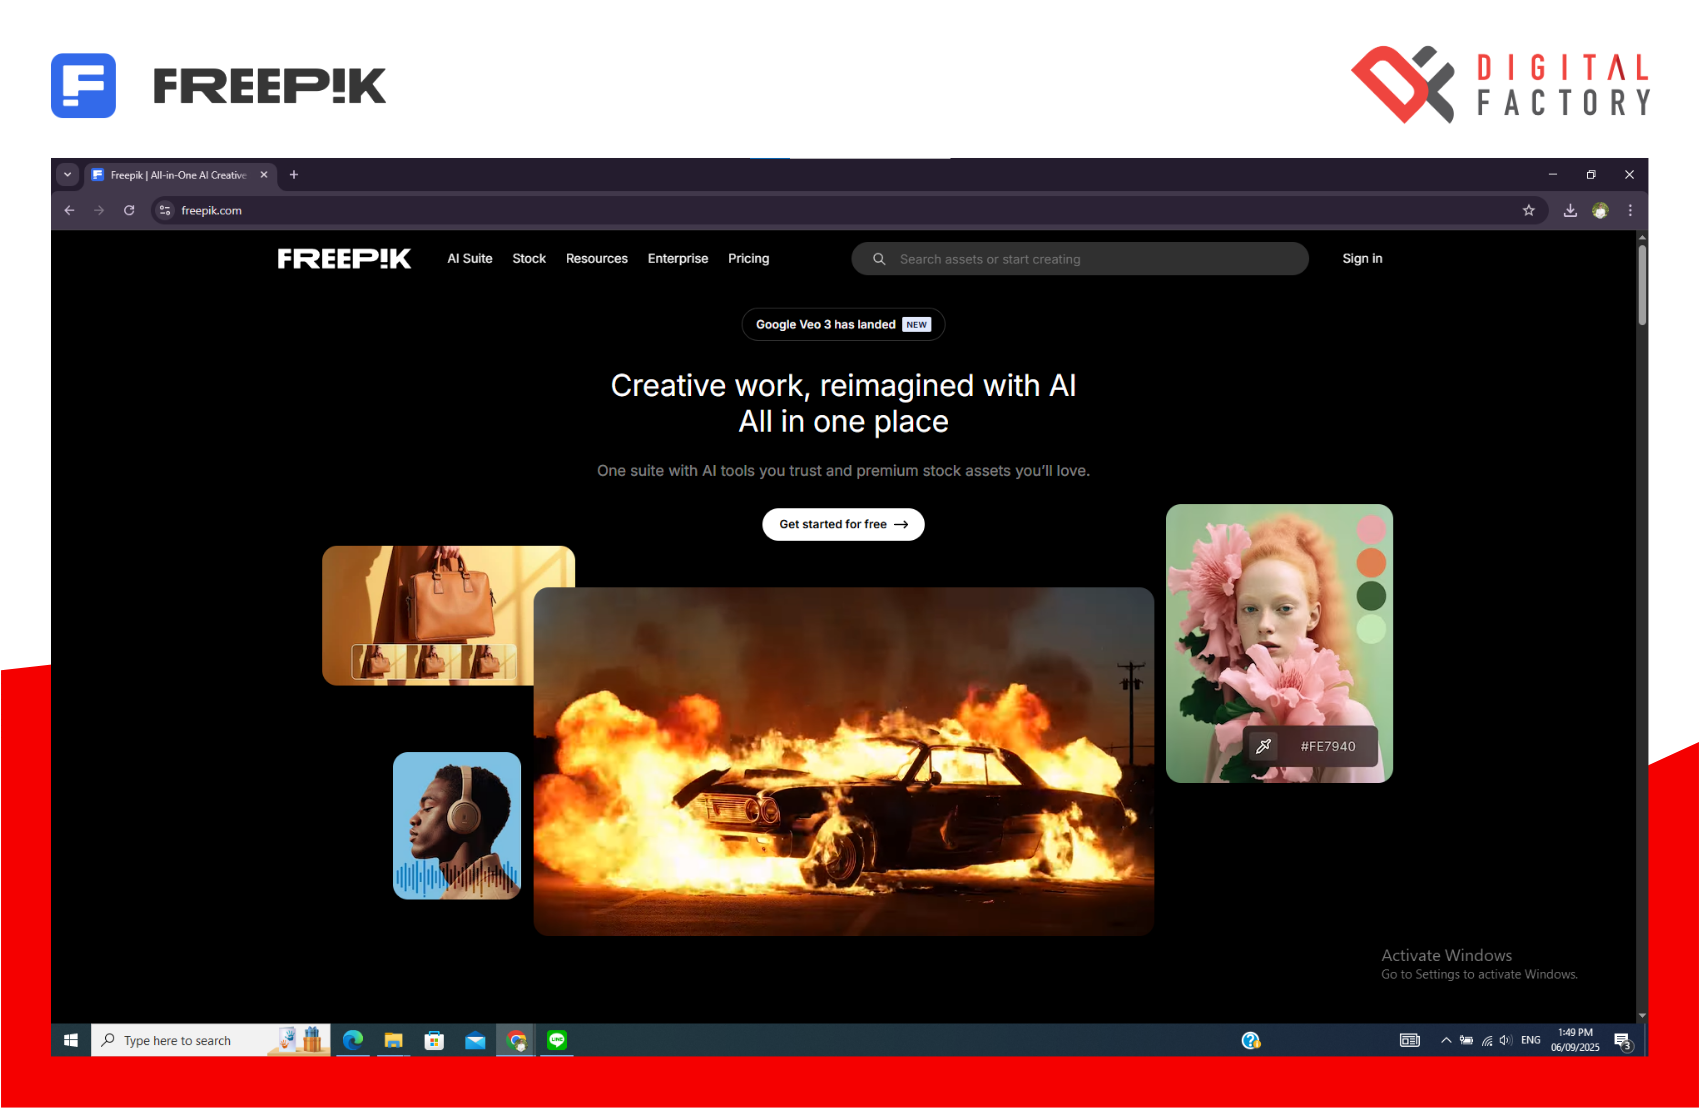Go forward in browser history
Image resolution: width=1700 pixels, height=1108 pixels.
[x=99, y=211]
